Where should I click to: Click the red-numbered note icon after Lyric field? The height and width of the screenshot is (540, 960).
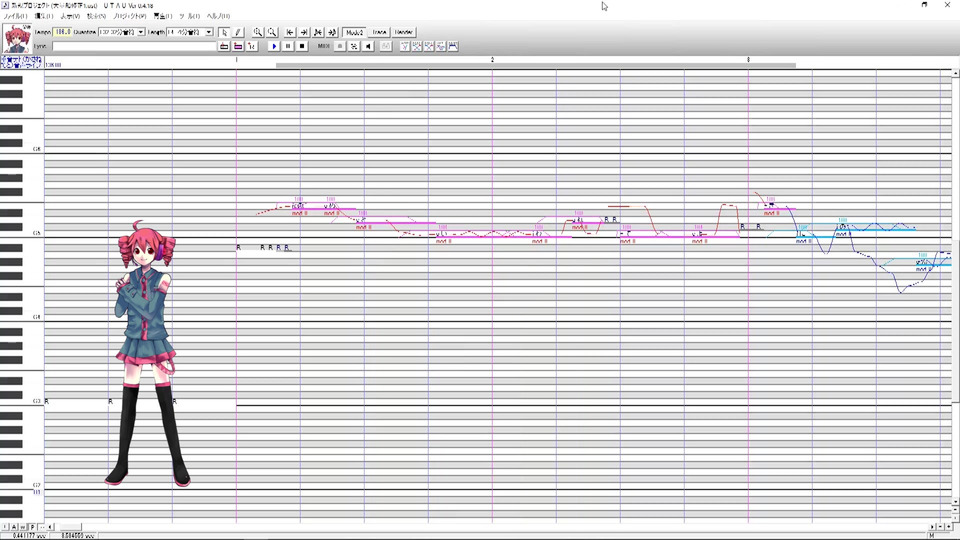pos(252,46)
